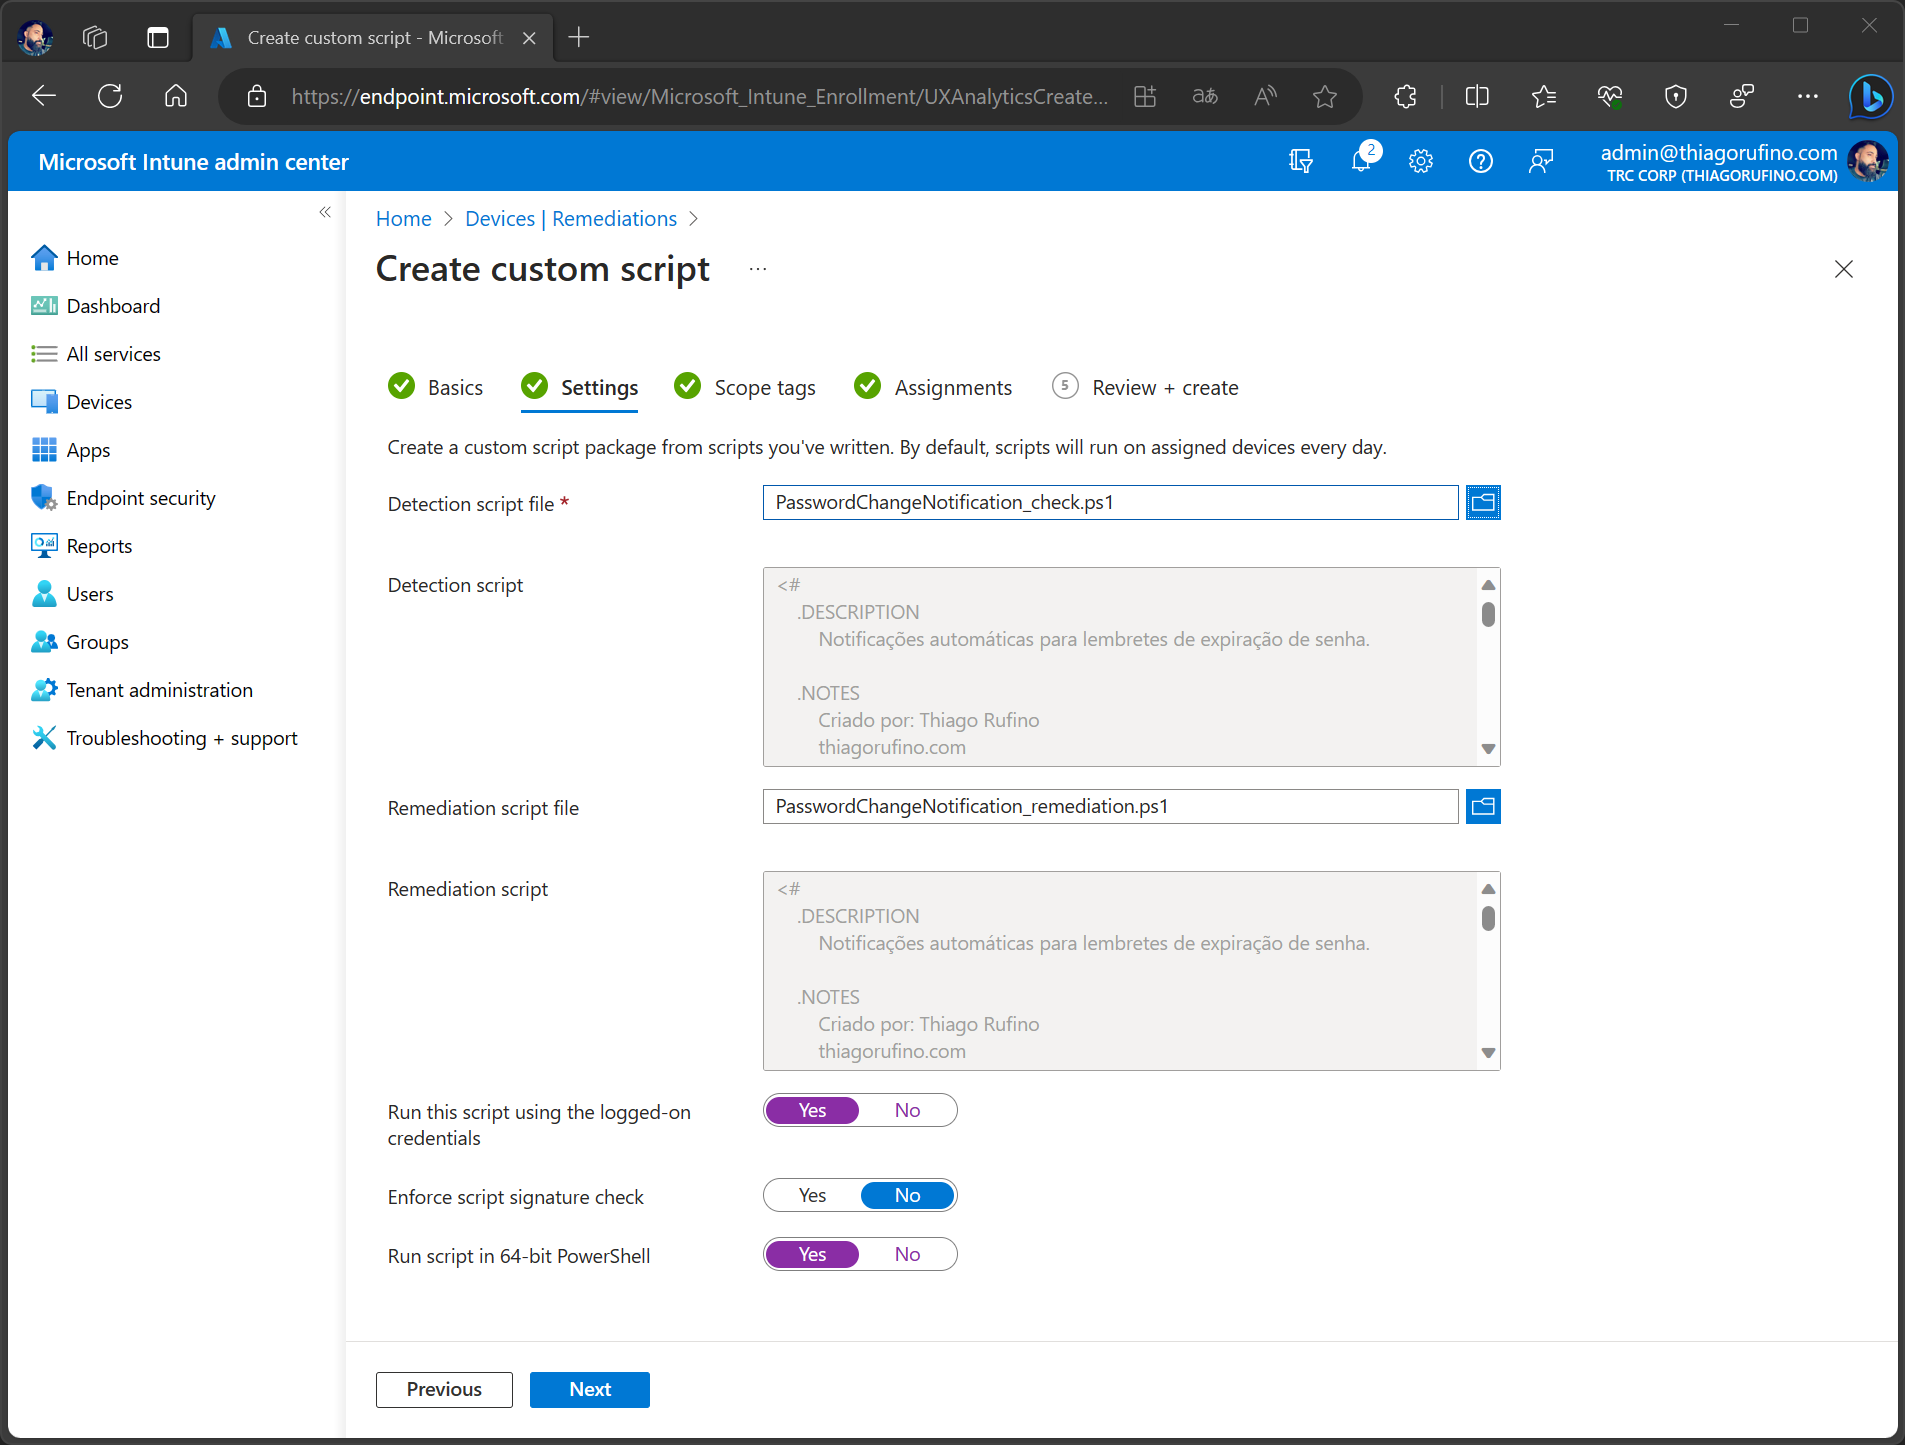Collapse the left navigation menu chevron
Image resolution: width=1905 pixels, height=1445 pixels.
[325, 212]
